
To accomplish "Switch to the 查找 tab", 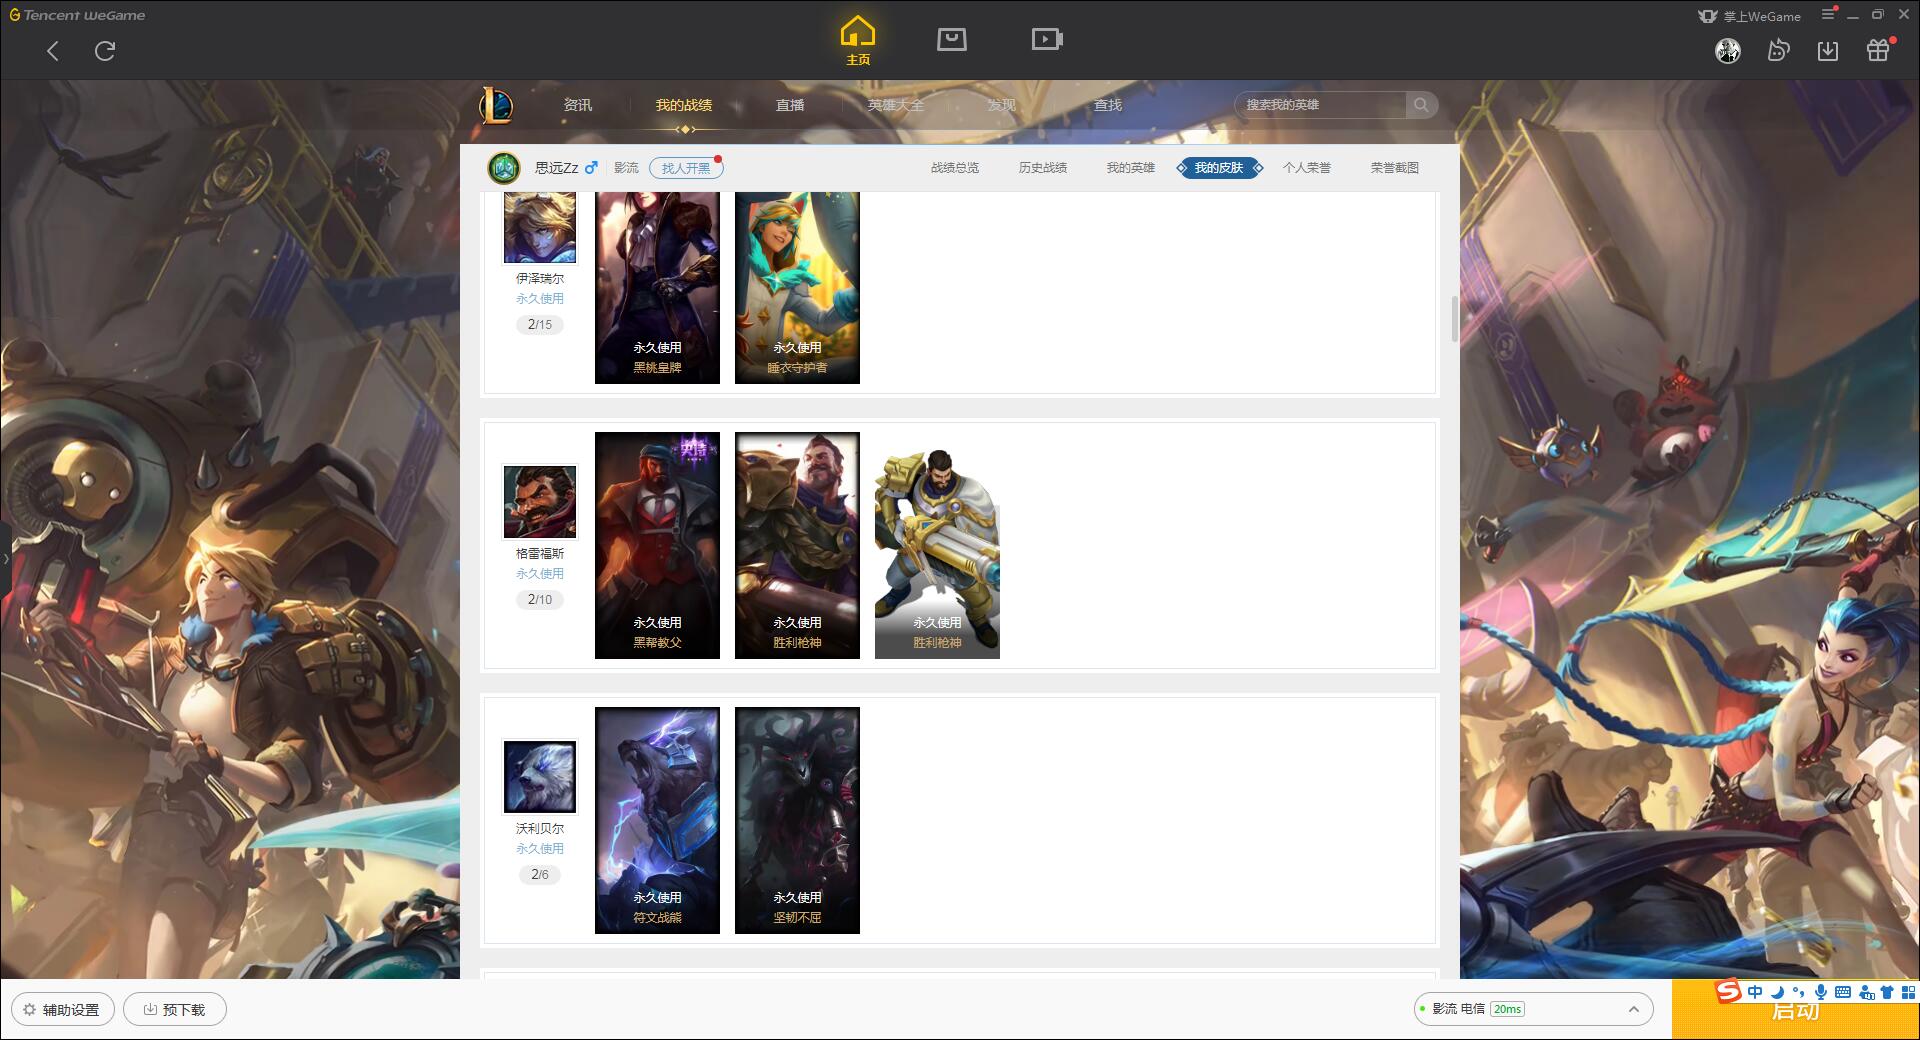I will pos(1108,105).
